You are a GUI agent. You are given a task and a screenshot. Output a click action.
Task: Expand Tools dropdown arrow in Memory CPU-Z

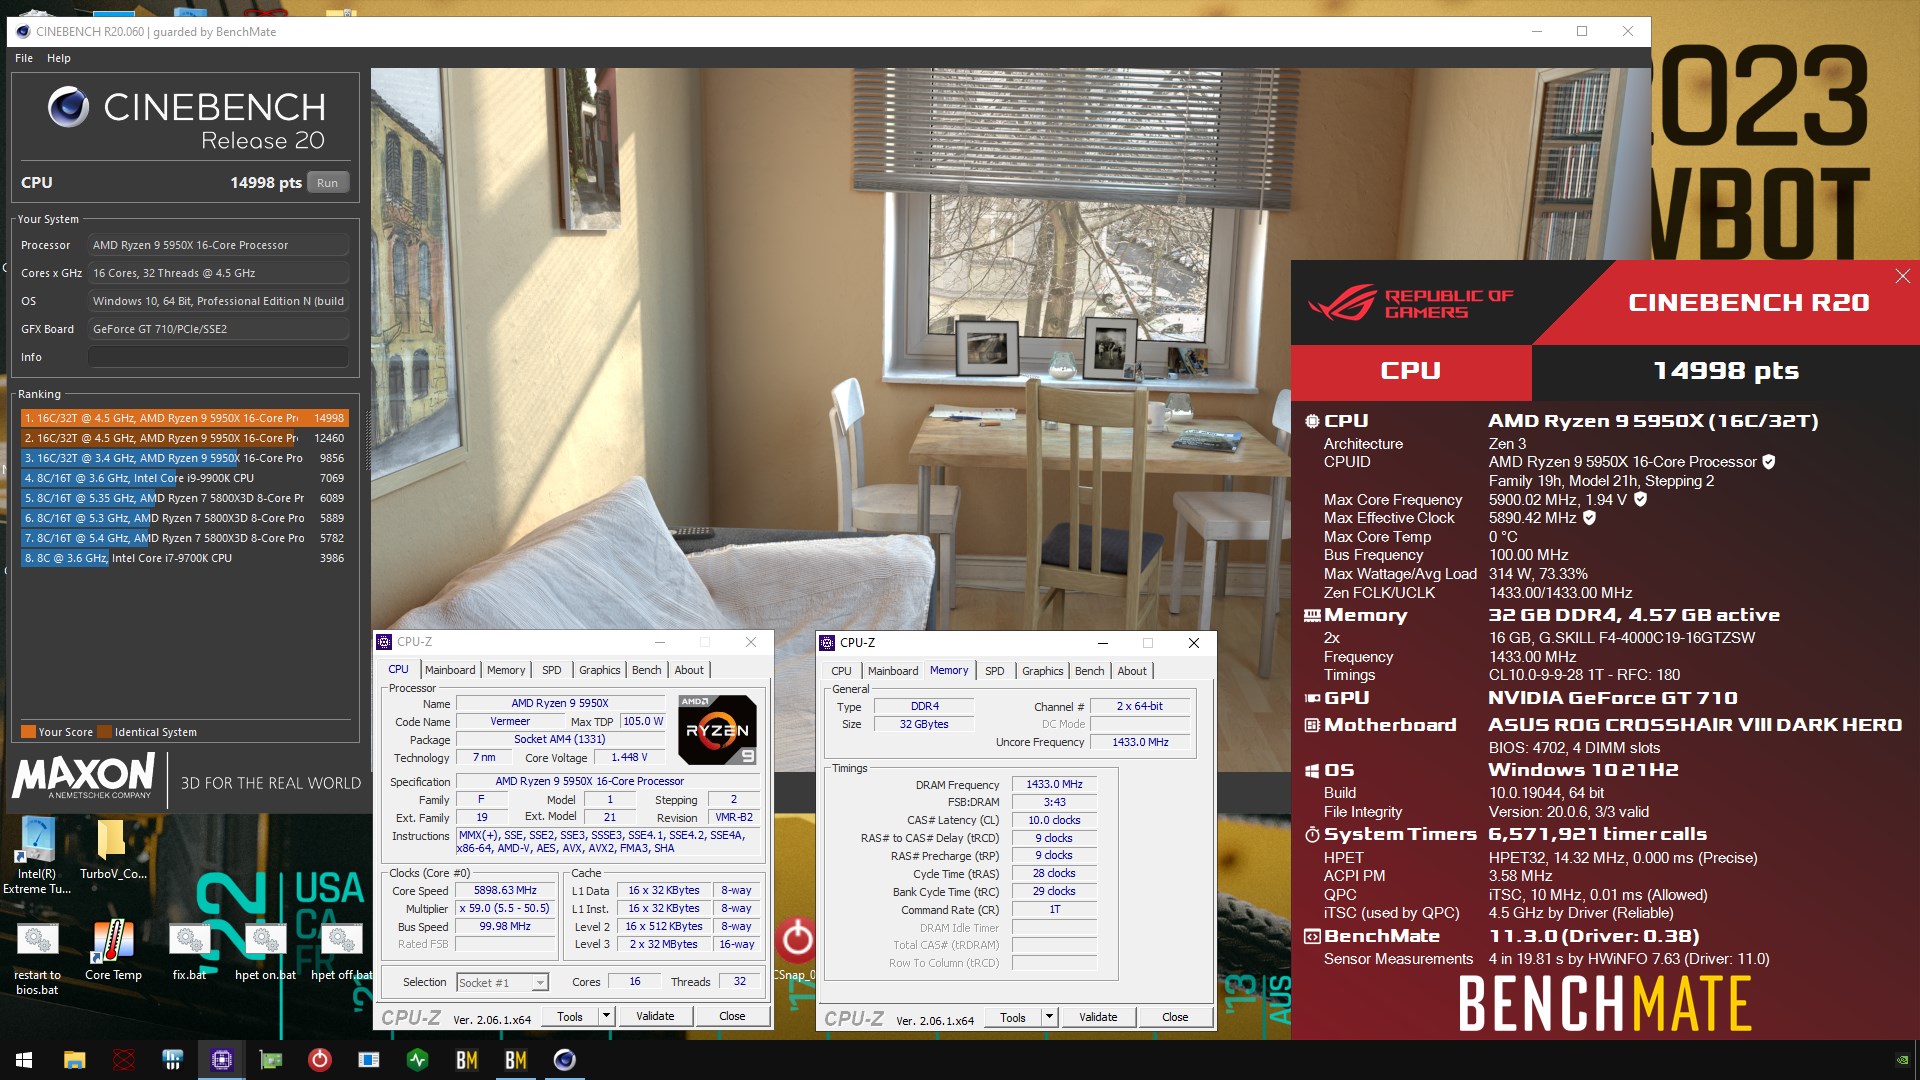click(x=1049, y=1017)
